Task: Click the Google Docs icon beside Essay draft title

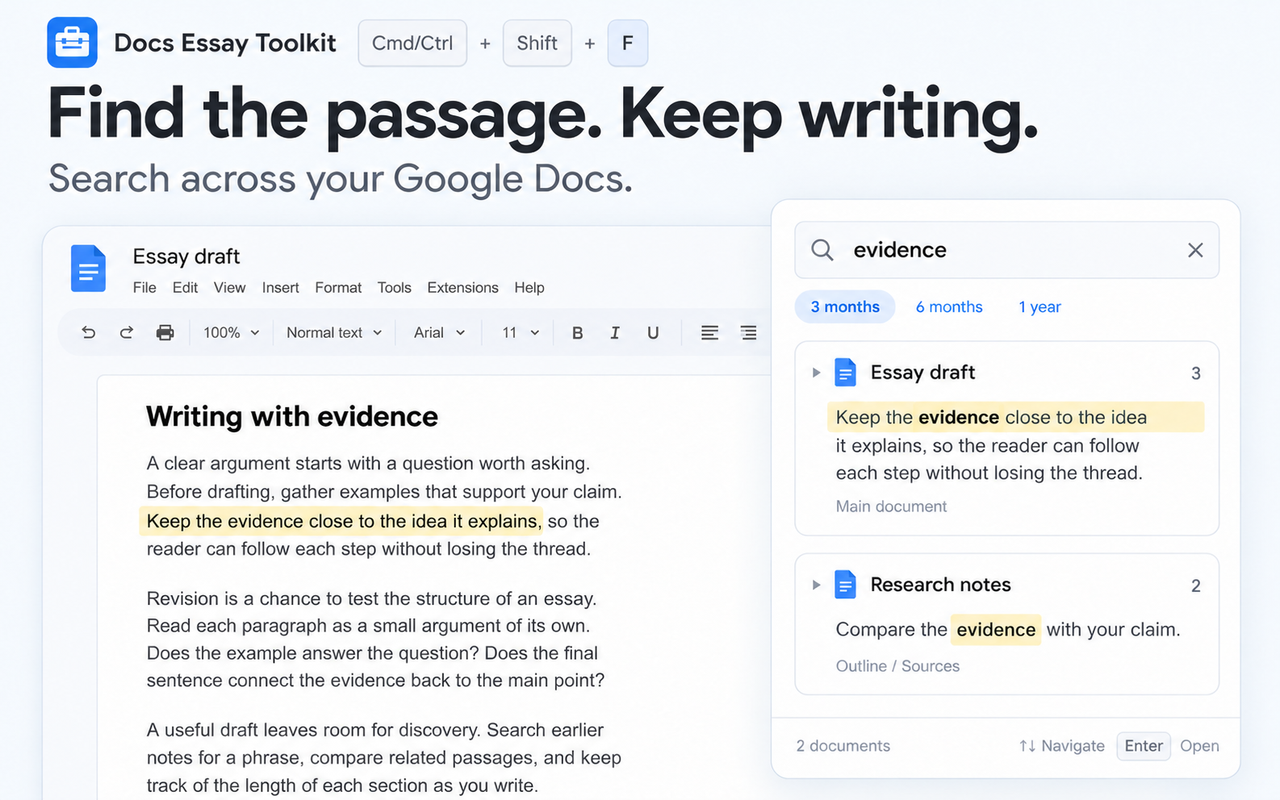Action: click(88, 269)
